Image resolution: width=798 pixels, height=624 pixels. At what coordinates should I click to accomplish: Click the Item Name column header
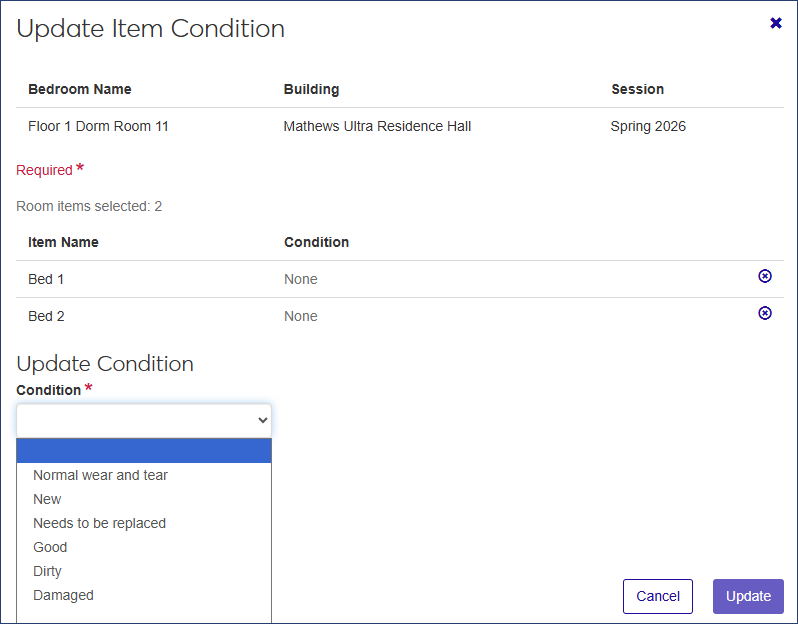(x=63, y=242)
